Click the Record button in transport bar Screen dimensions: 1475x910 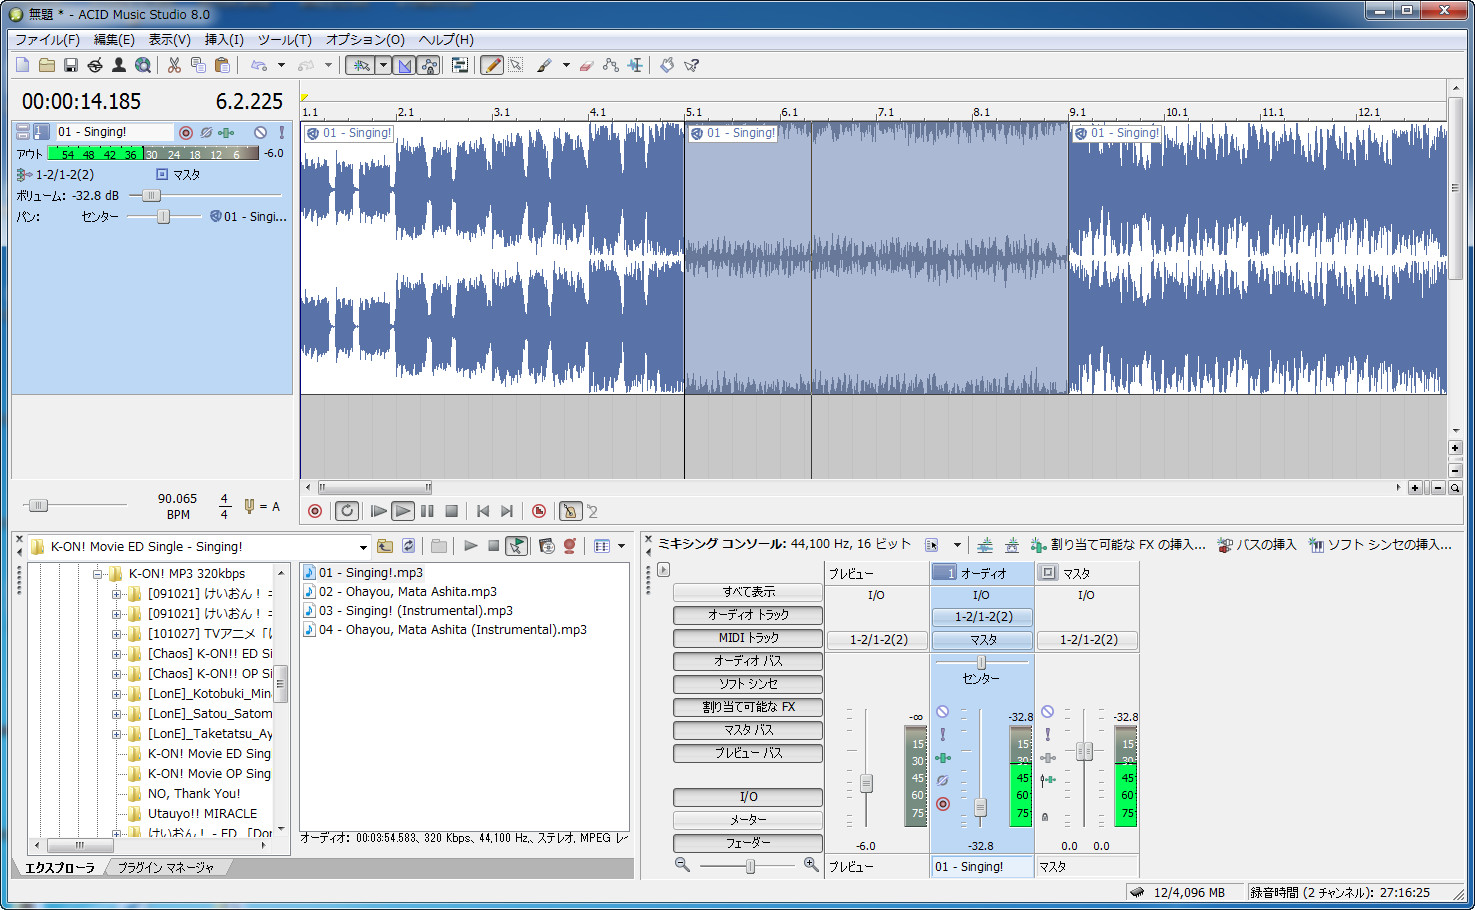(315, 511)
